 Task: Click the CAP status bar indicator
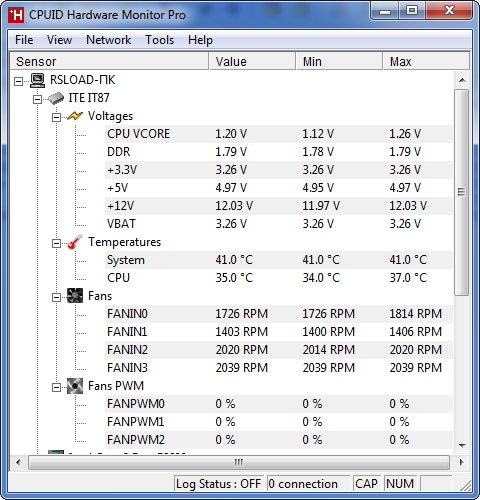[x=366, y=484]
